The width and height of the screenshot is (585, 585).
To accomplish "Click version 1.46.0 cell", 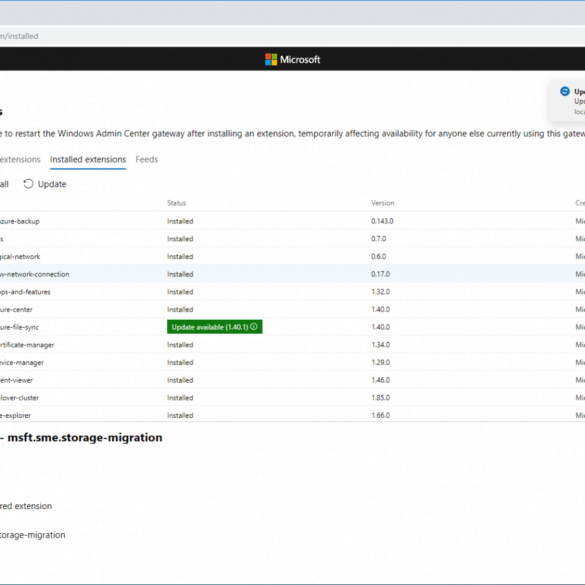I will (380, 380).
